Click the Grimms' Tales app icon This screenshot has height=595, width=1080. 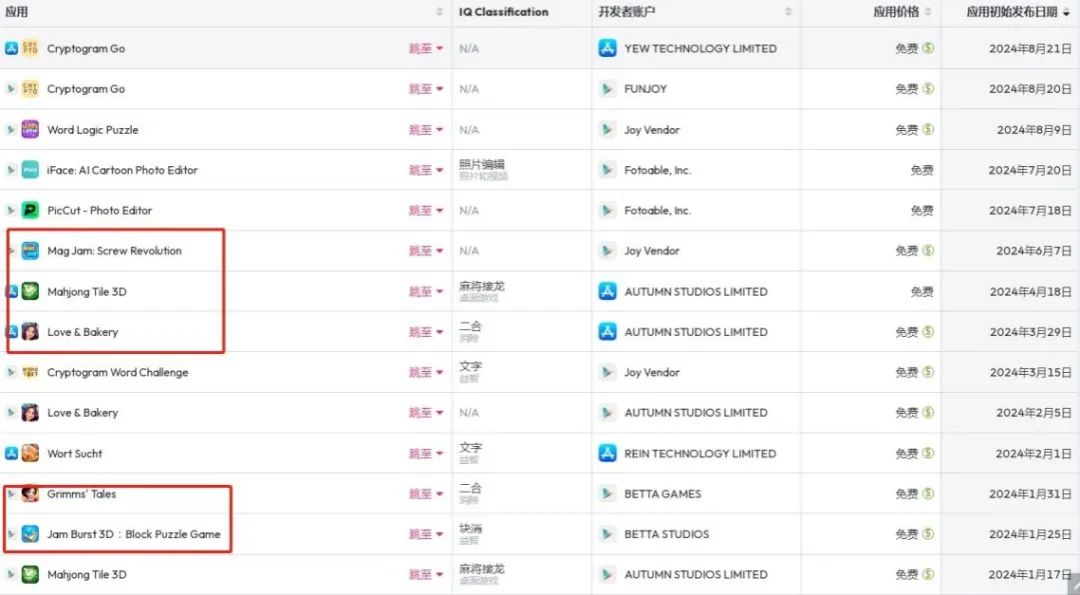click(30, 494)
